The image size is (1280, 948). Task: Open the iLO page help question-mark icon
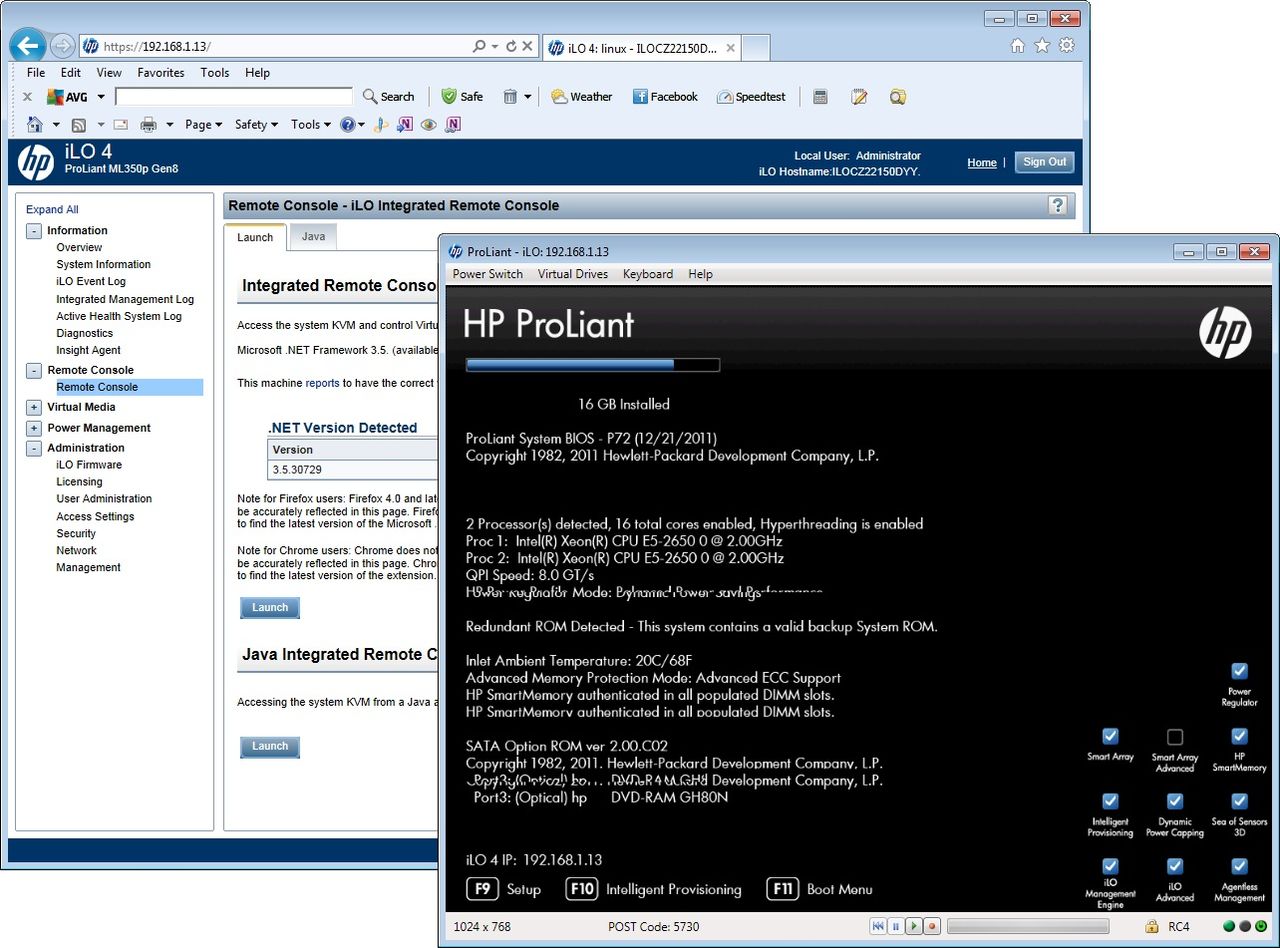[x=1057, y=205]
